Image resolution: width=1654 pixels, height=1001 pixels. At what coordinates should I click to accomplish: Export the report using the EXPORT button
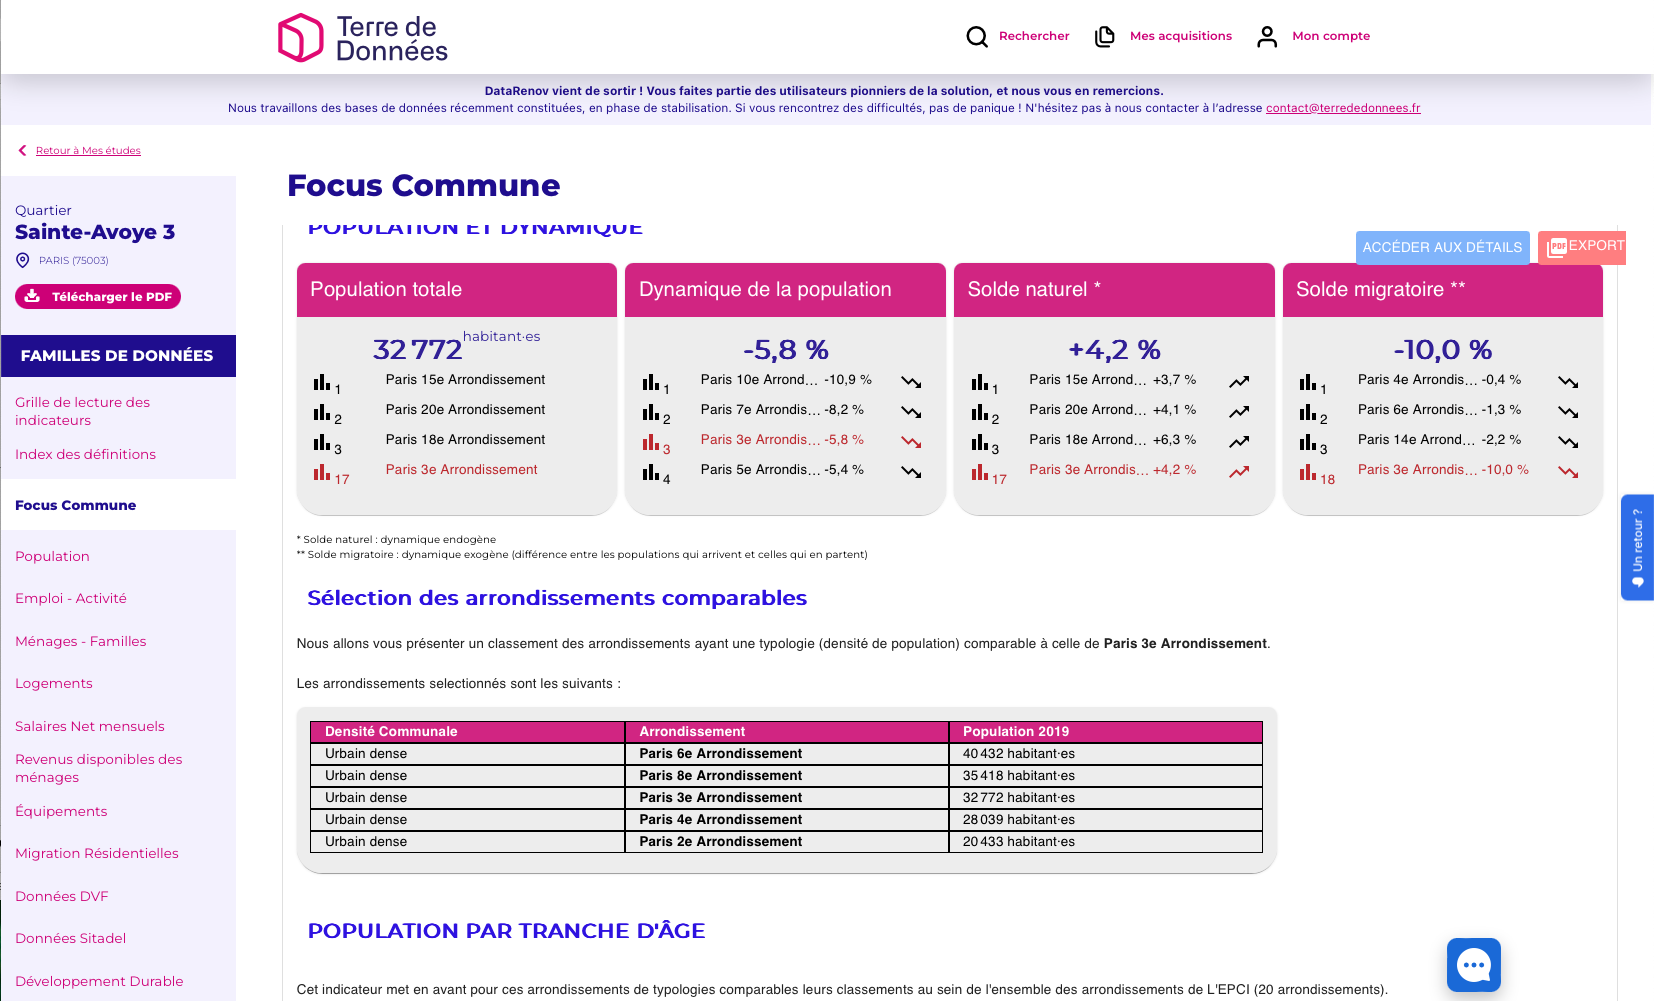click(x=1584, y=247)
